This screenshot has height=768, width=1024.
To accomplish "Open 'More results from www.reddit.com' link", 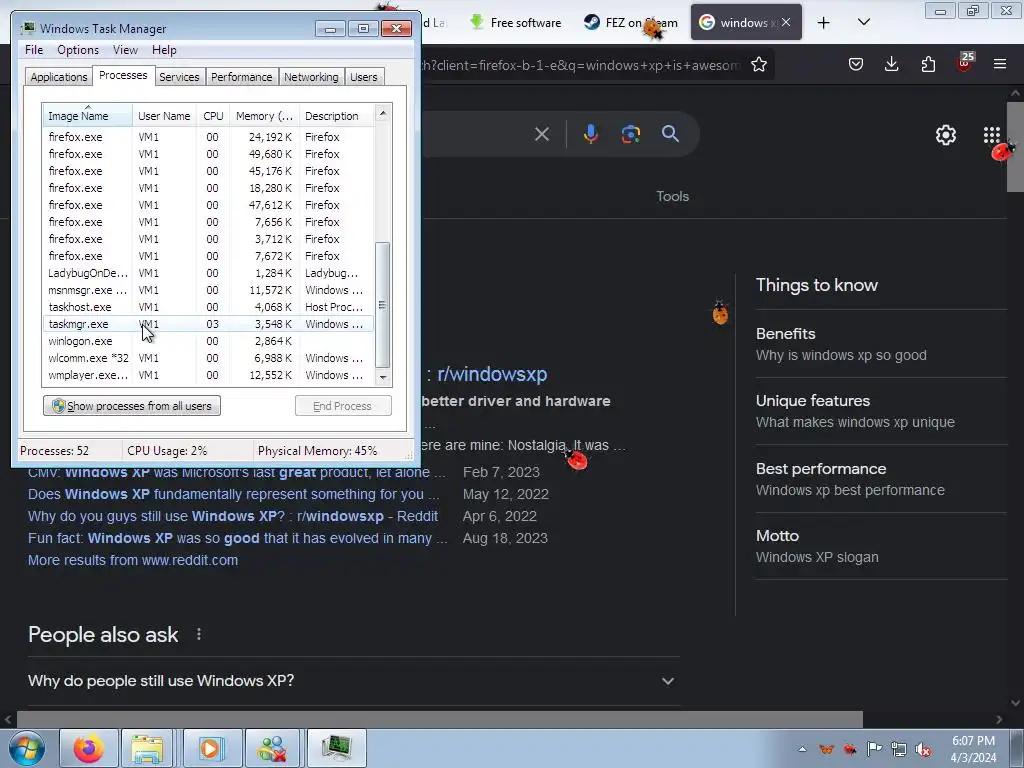I will 133,560.
